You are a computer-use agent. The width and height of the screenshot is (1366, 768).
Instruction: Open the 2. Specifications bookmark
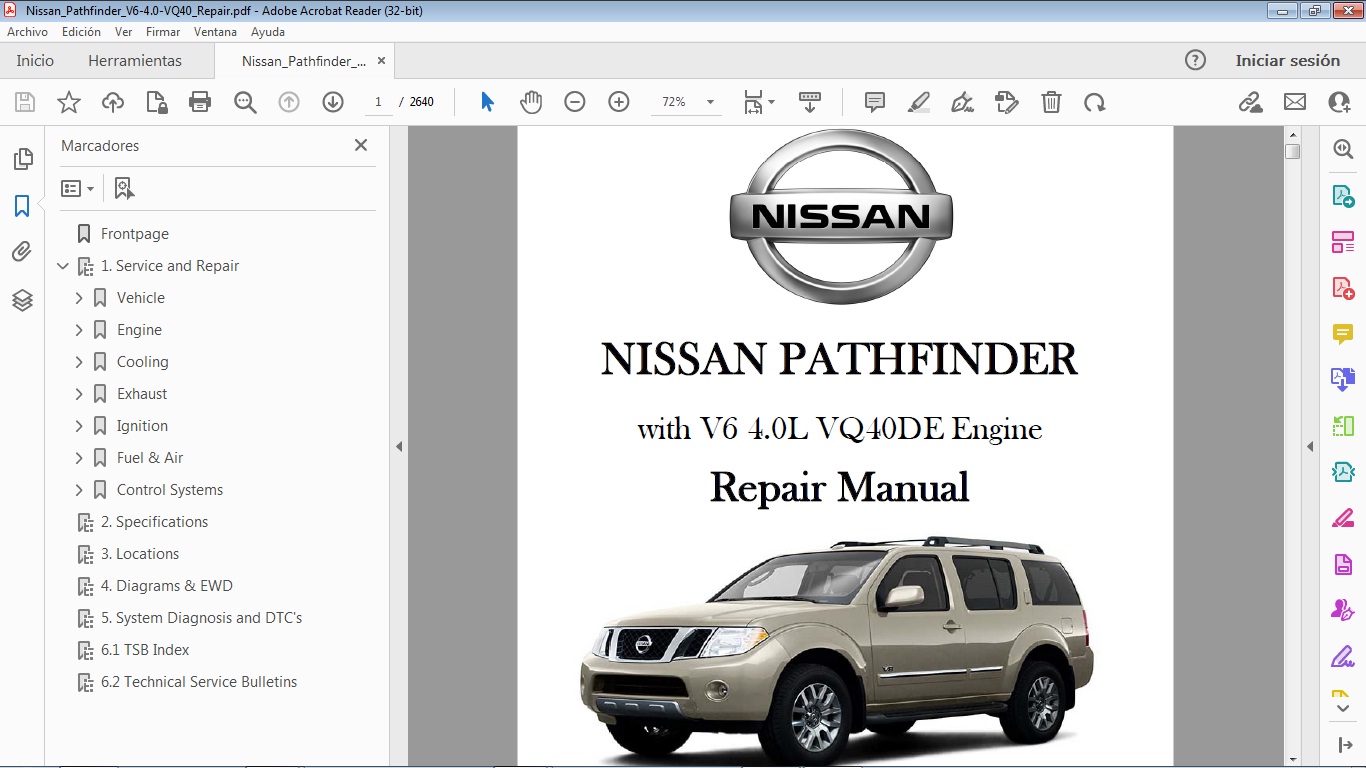[154, 522]
